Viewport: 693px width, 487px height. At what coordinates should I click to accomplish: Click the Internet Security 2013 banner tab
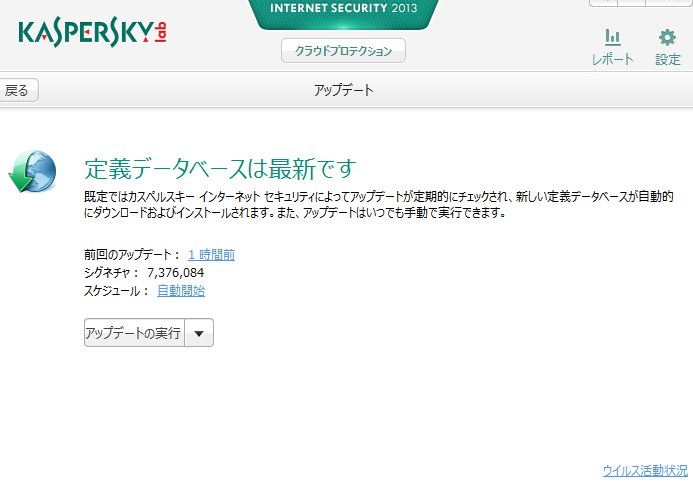click(x=343, y=13)
